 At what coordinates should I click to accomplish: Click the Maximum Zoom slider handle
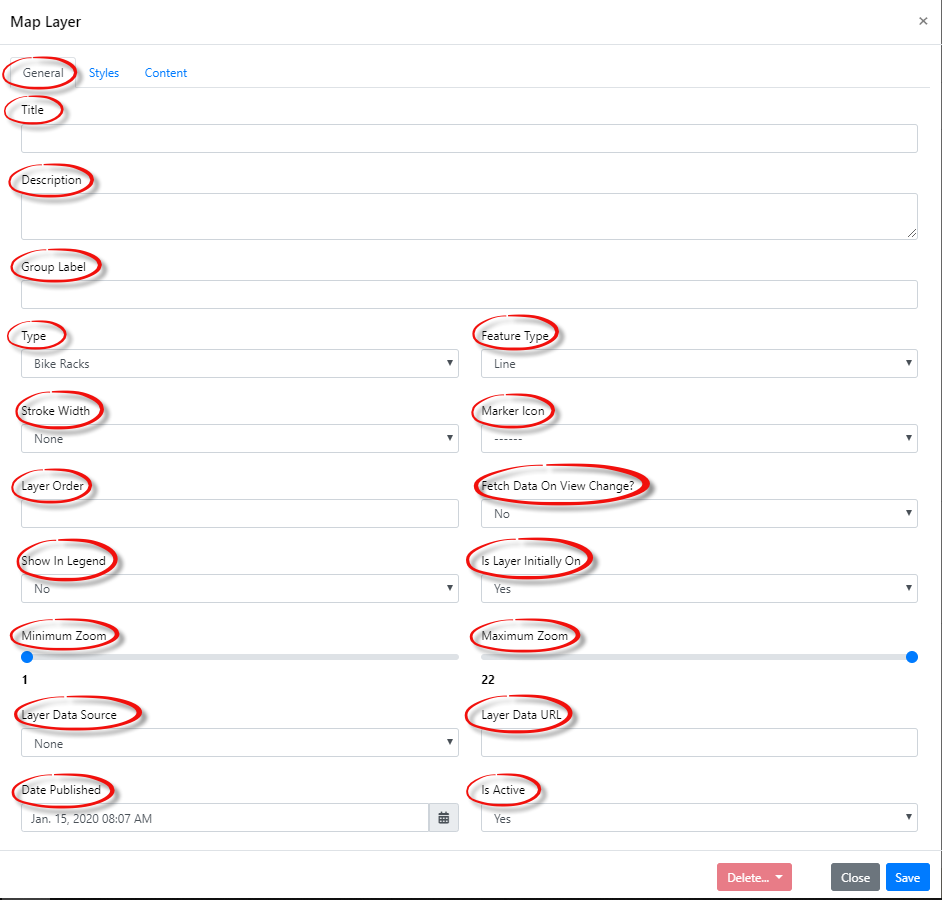point(912,657)
